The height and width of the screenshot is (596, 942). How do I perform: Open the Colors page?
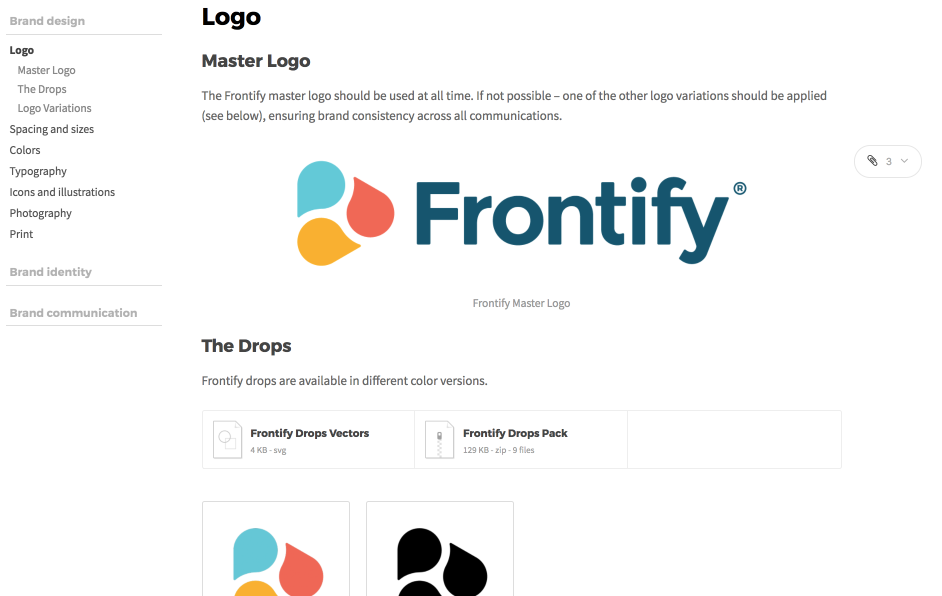(25, 150)
